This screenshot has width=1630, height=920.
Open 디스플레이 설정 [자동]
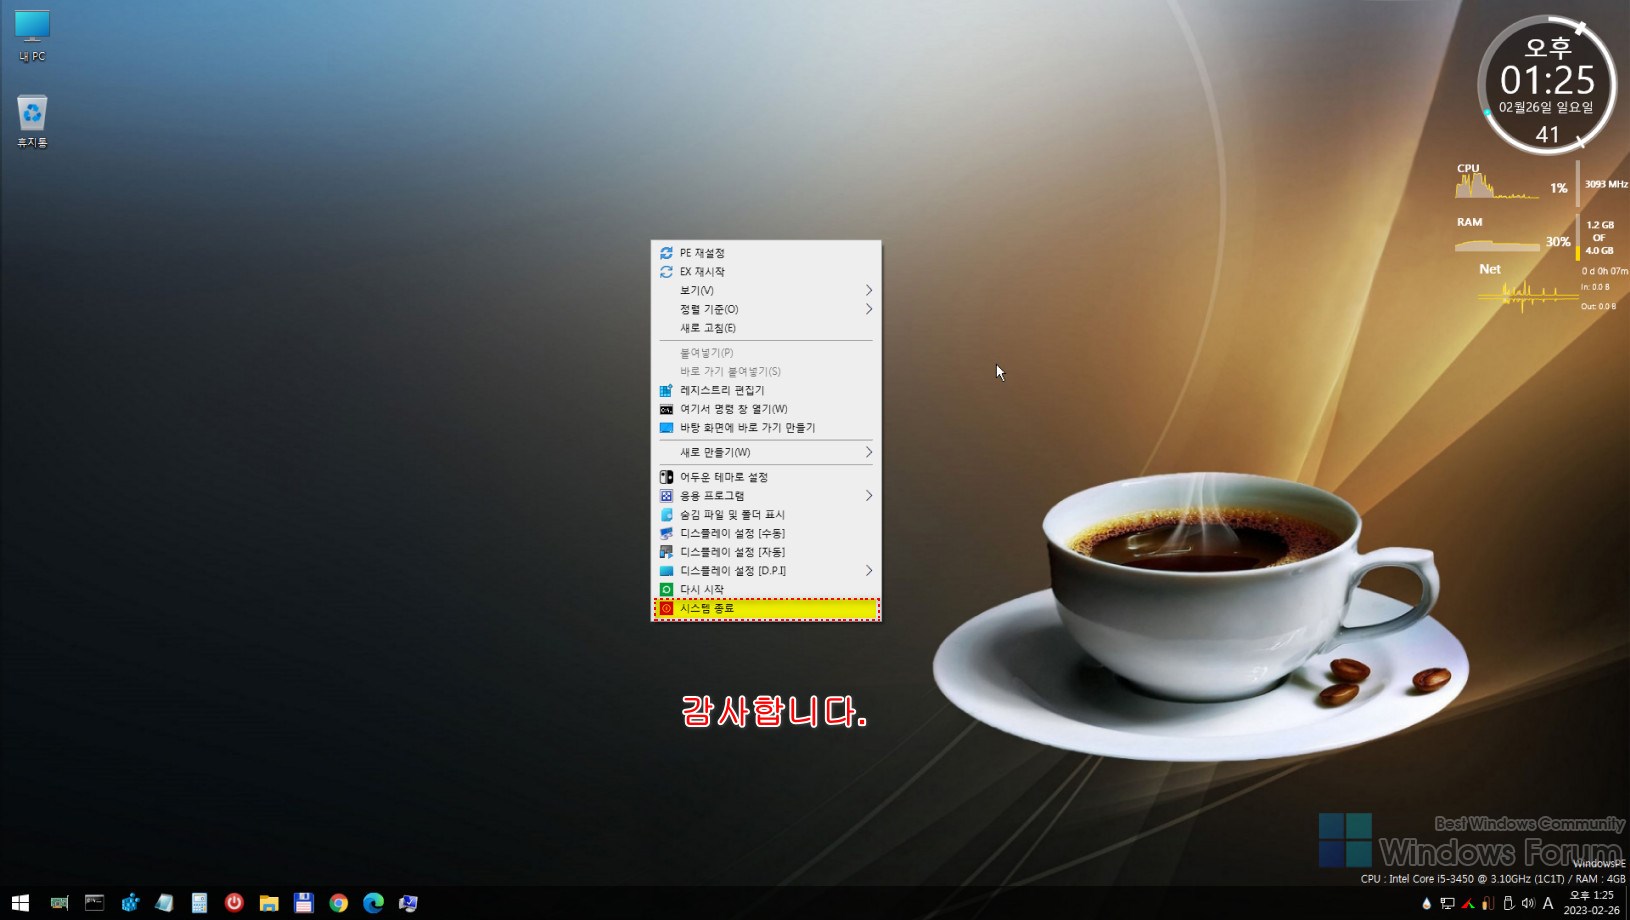pos(766,552)
